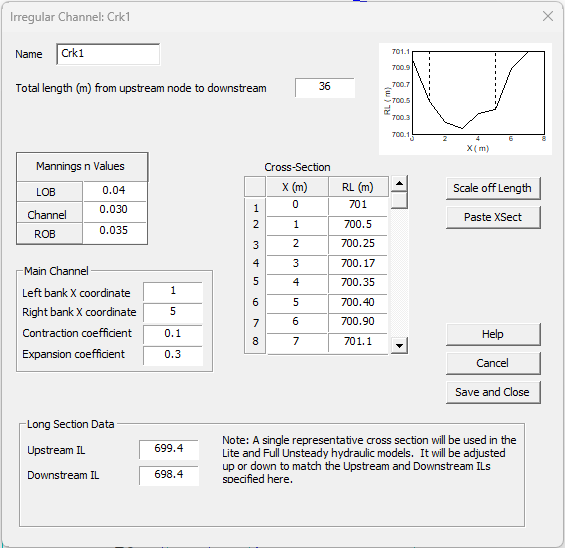Click the cross-section profile graph preview
Screen dimensions: 565x548
(465, 99)
